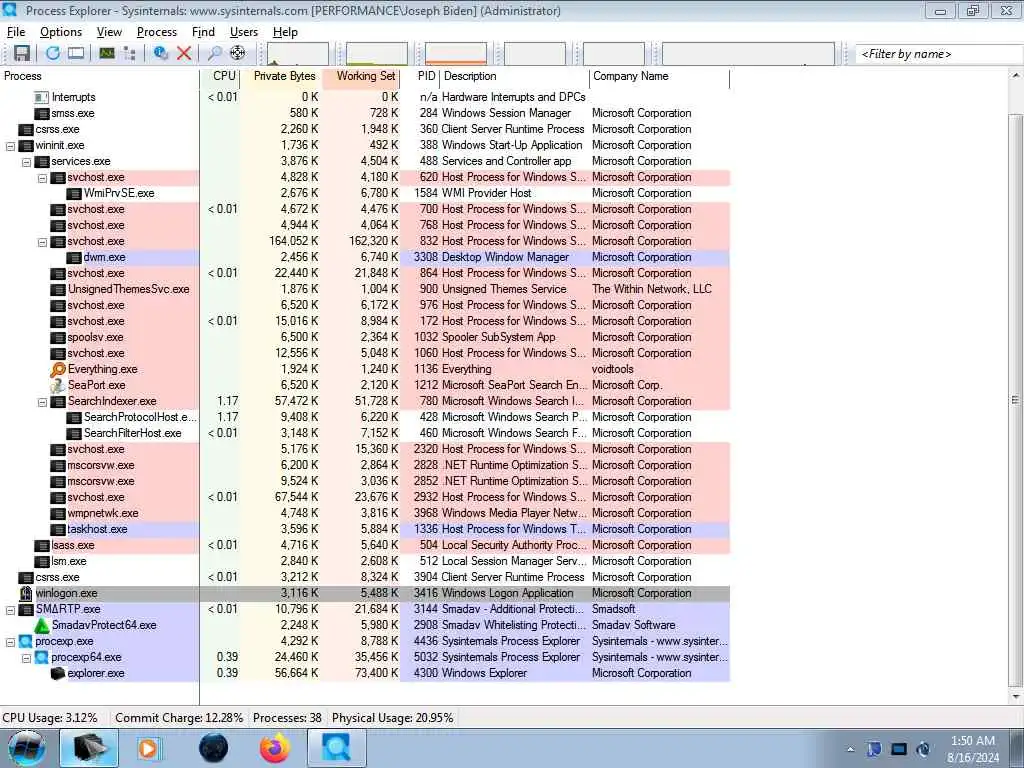Toggle the lower pane view icon
Screen dimensions: 1024x768
point(76,54)
